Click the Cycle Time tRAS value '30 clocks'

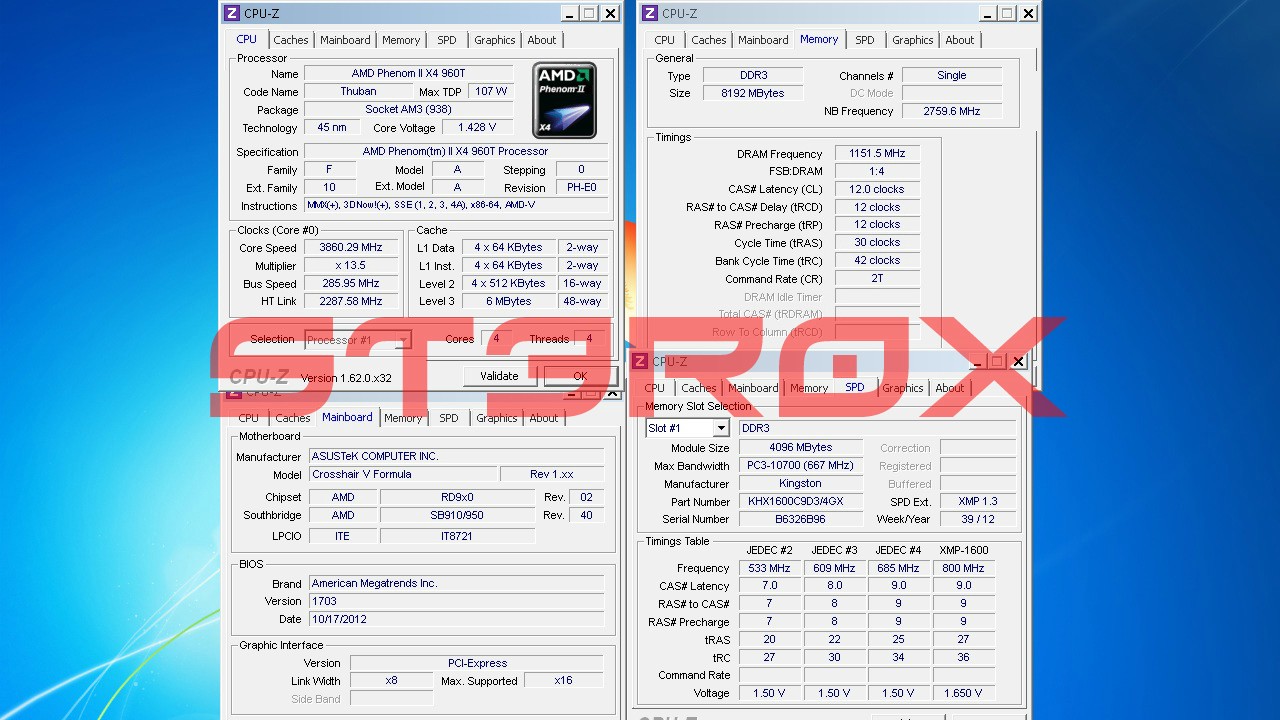(877, 242)
